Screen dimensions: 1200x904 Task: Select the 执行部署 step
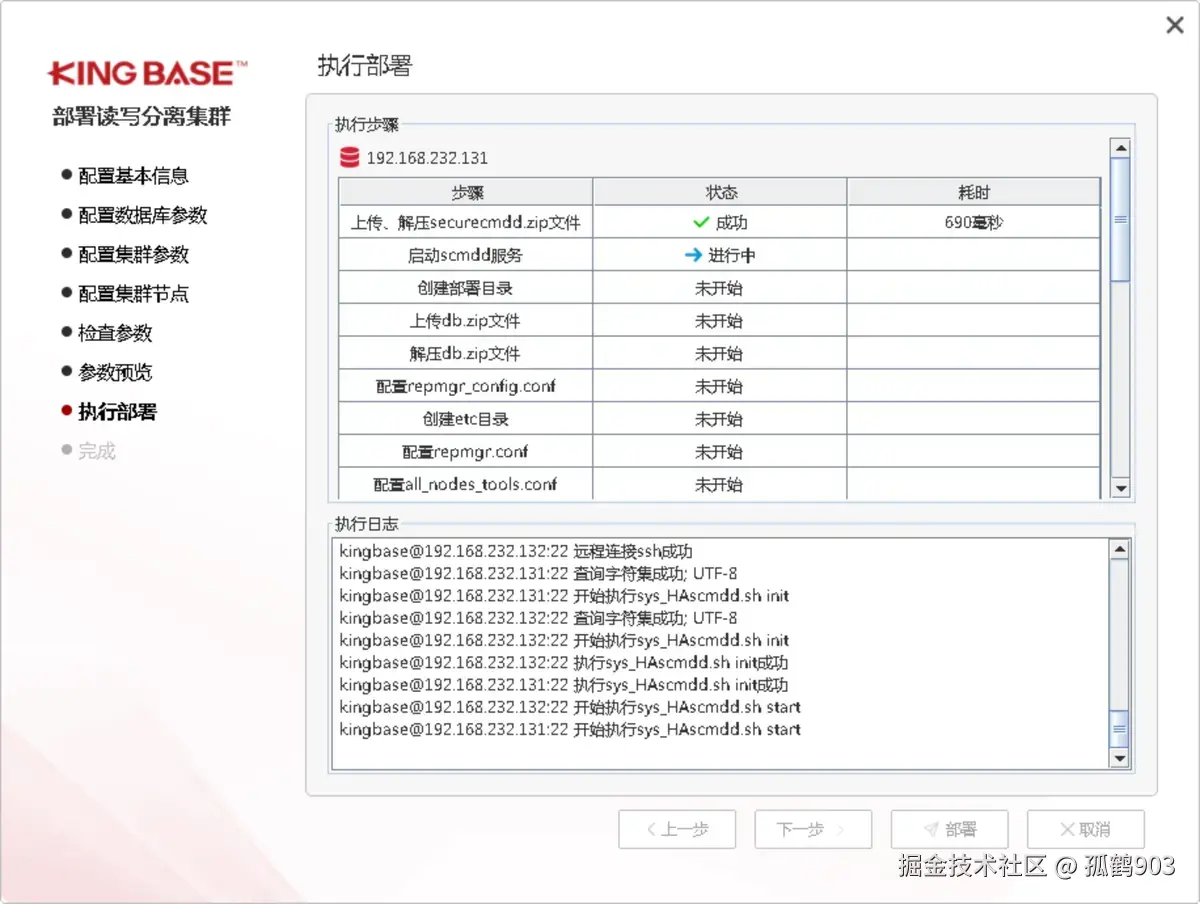point(117,412)
